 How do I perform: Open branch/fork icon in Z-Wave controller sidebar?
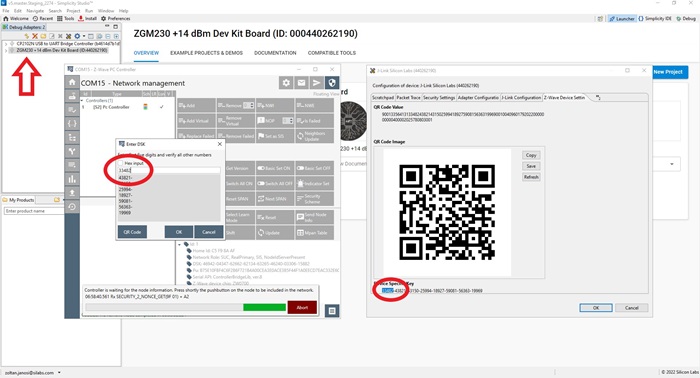(x=72, y=151)
